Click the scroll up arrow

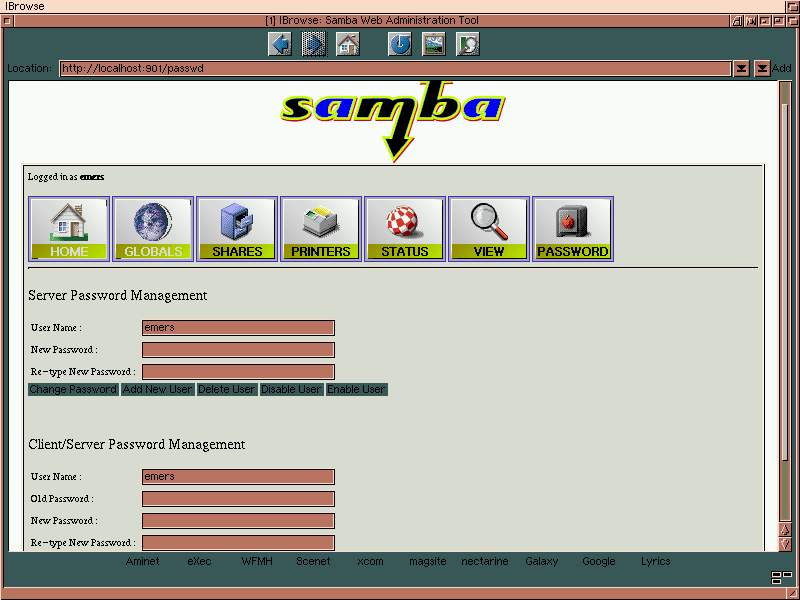[785, 530]
